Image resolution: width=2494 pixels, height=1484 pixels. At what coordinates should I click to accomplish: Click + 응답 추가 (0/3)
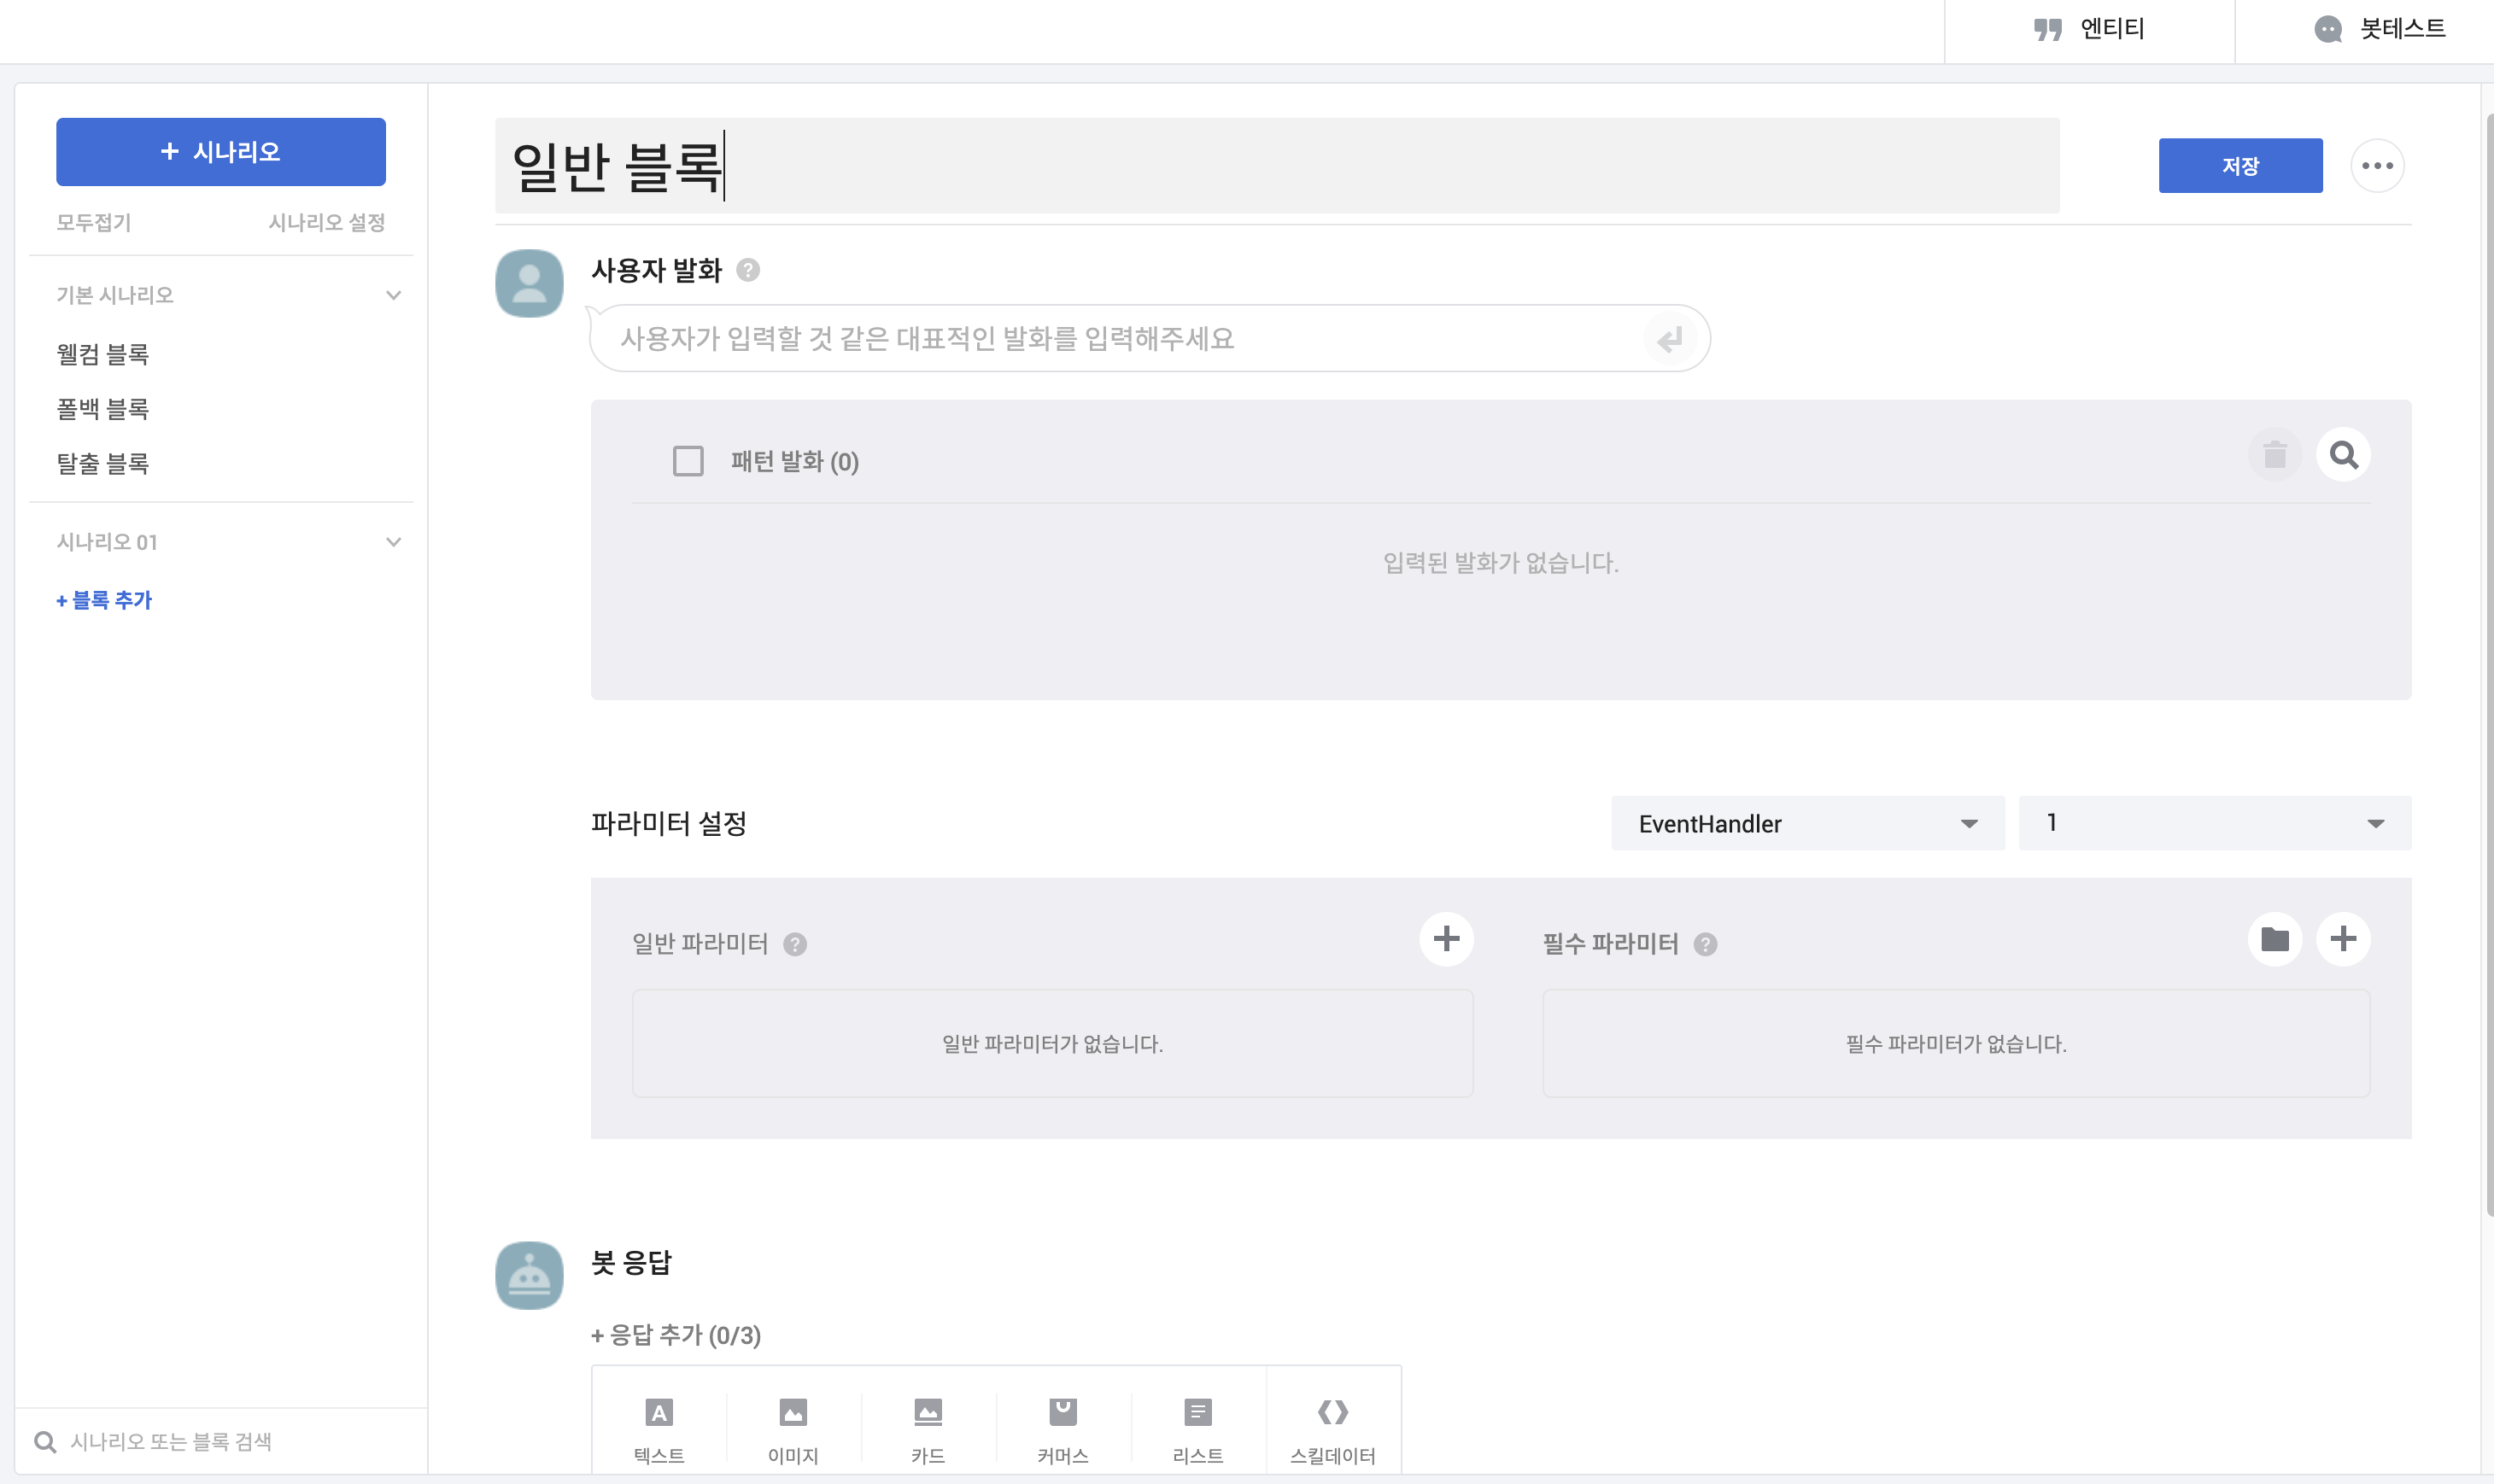coord(676,1335)
